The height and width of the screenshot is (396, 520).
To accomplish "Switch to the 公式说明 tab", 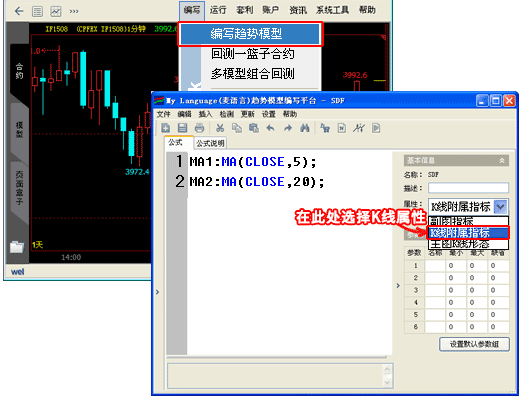I will pyautogui.click(x=210, y=144).
